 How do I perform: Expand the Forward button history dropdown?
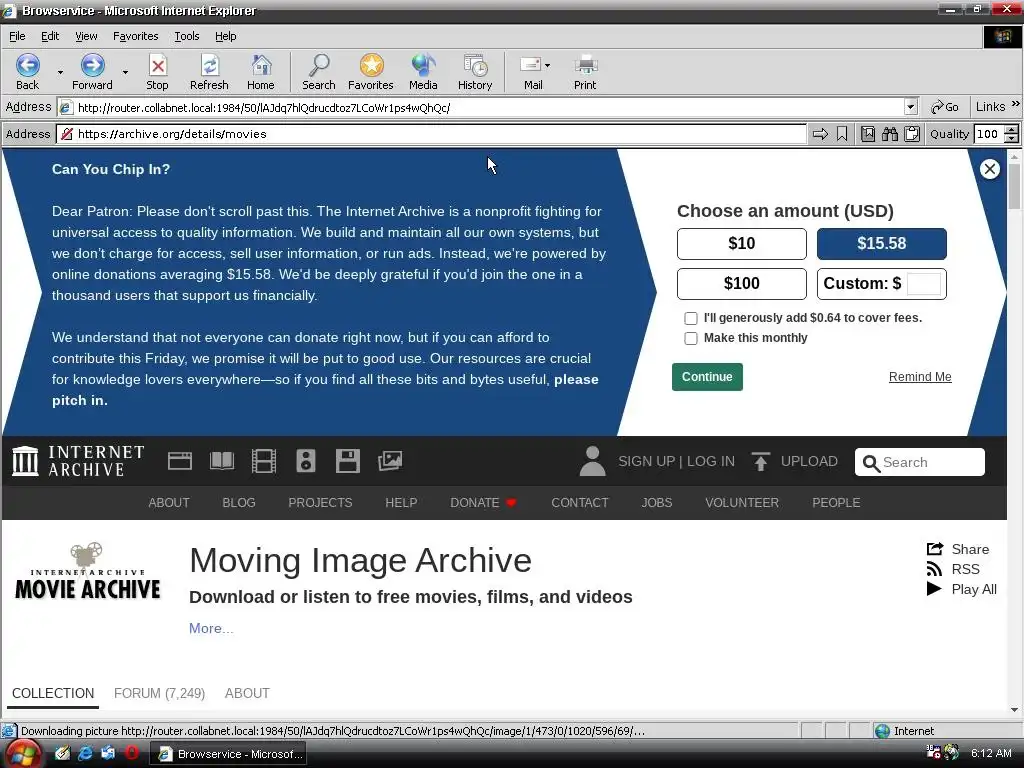[x=125, y=72]
